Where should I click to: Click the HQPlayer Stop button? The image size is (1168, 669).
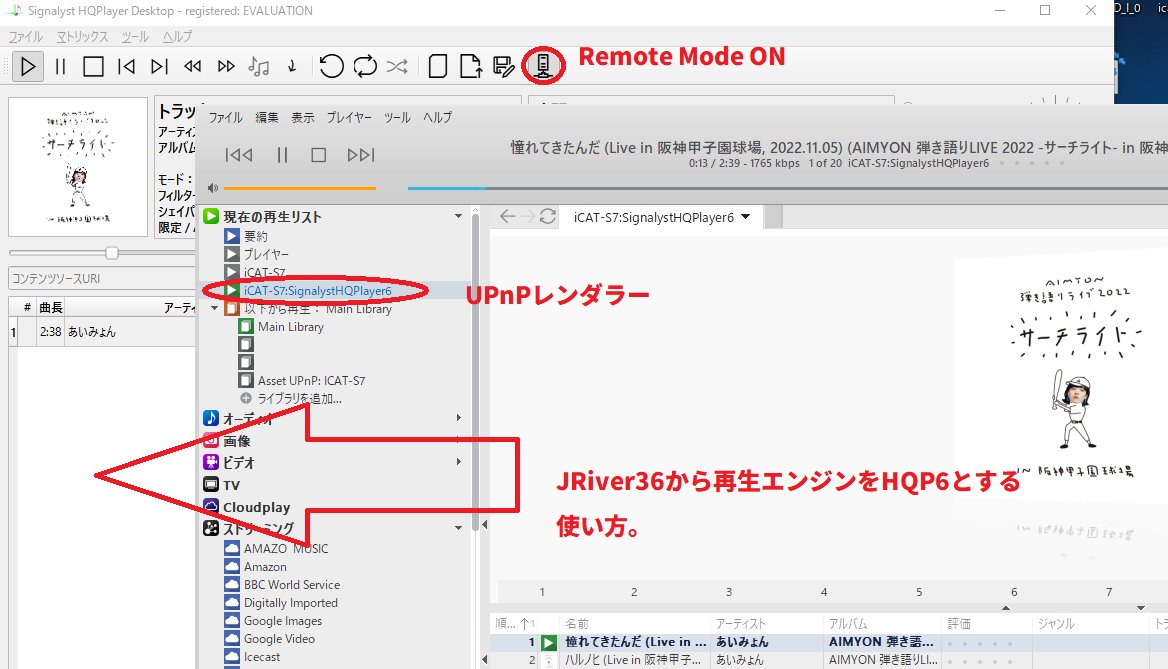pyautogui.click(x=93, y=66)
